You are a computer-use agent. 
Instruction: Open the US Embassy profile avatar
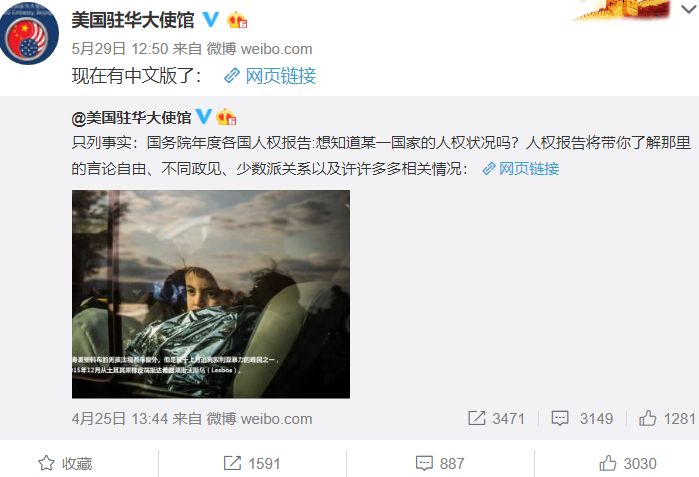[29, 34]
